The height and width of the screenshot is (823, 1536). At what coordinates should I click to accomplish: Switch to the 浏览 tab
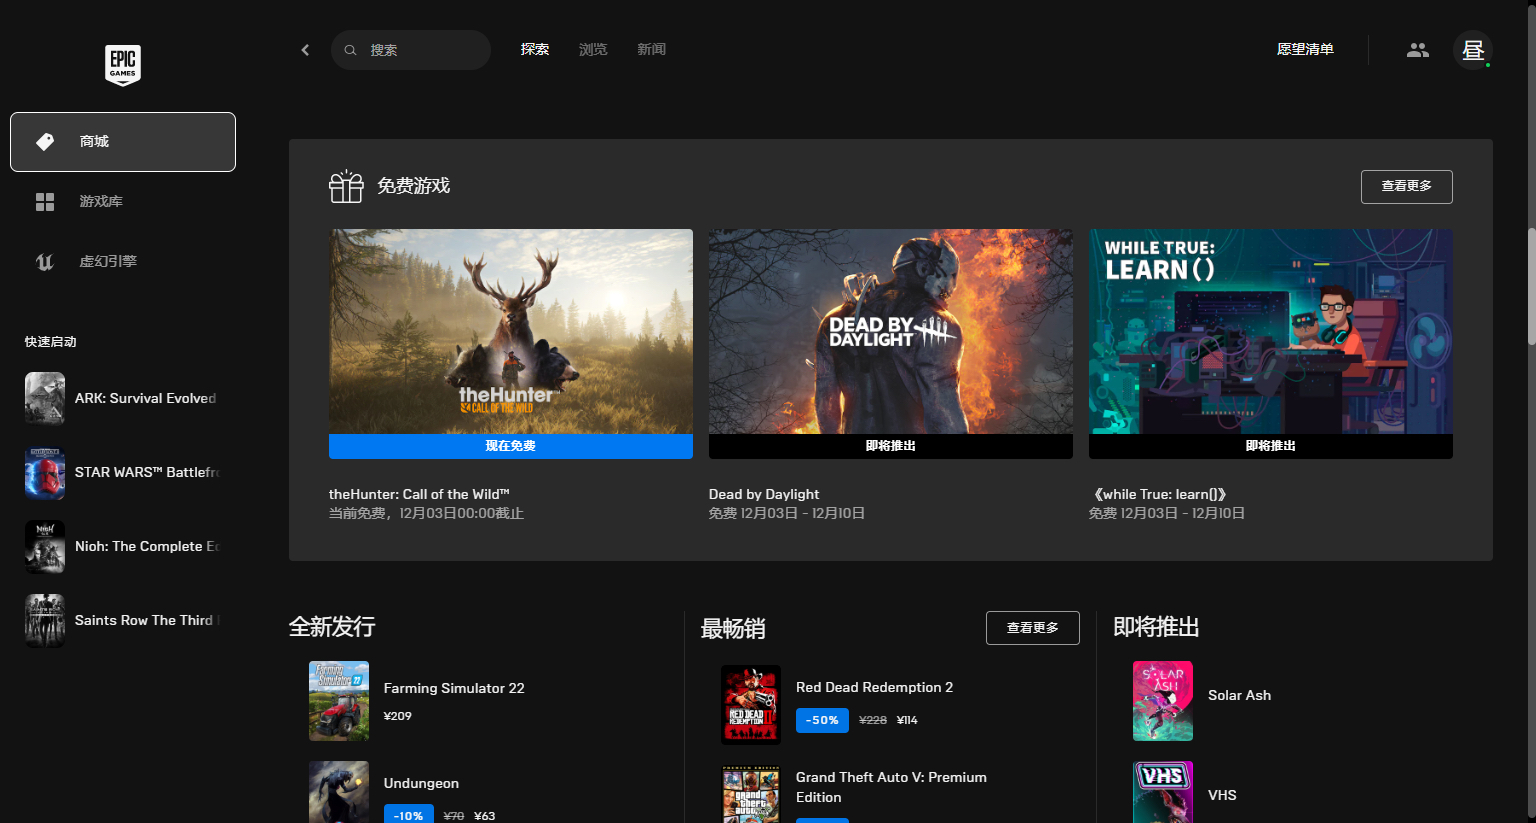(593, 50)
